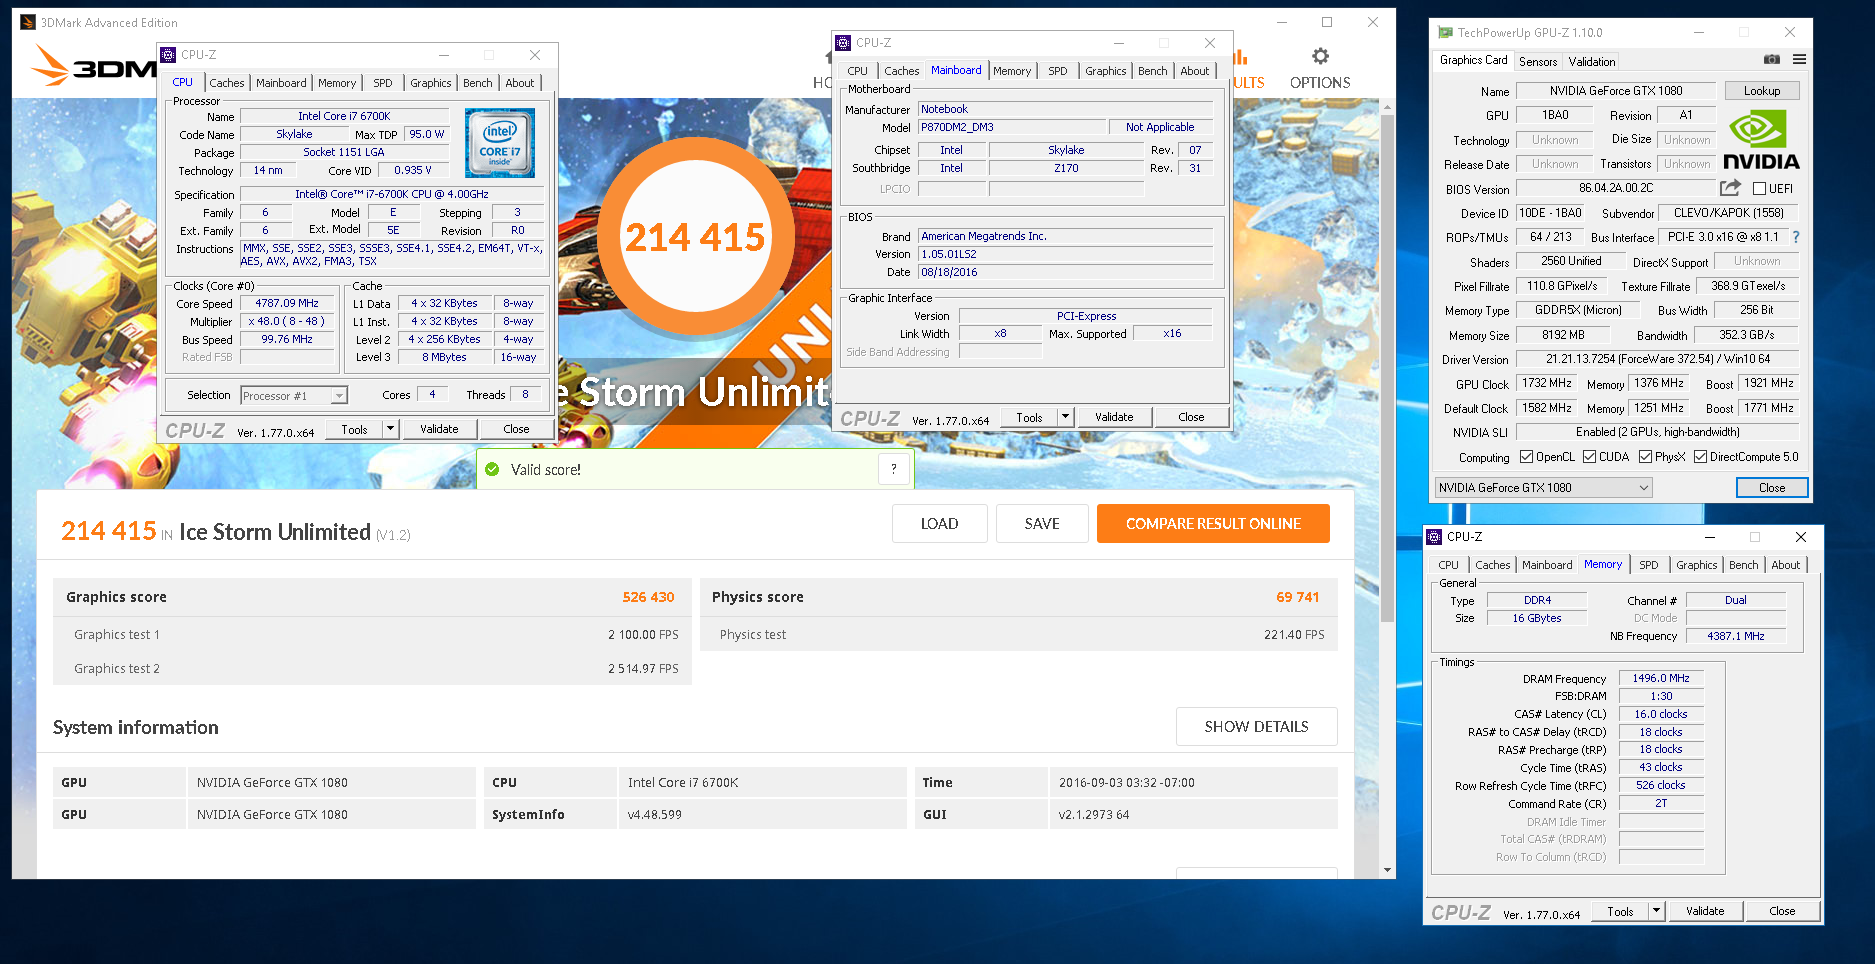This screenshot has width=1875, height=964.
Task: Click the NVIDIA logo in GPU-Z
Action: tap(1761, 140)
